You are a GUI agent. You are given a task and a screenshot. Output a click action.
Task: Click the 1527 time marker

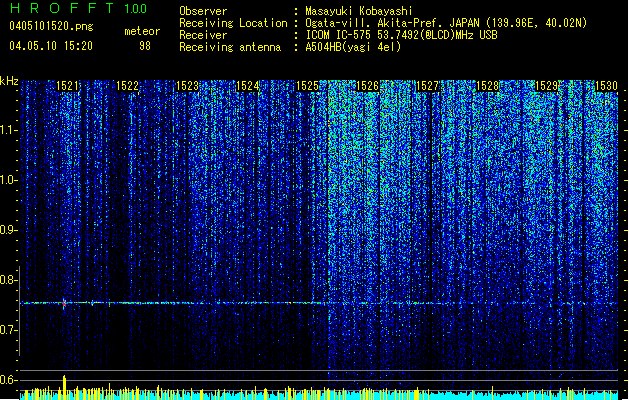pyautogui.click(x=428, y=86)
